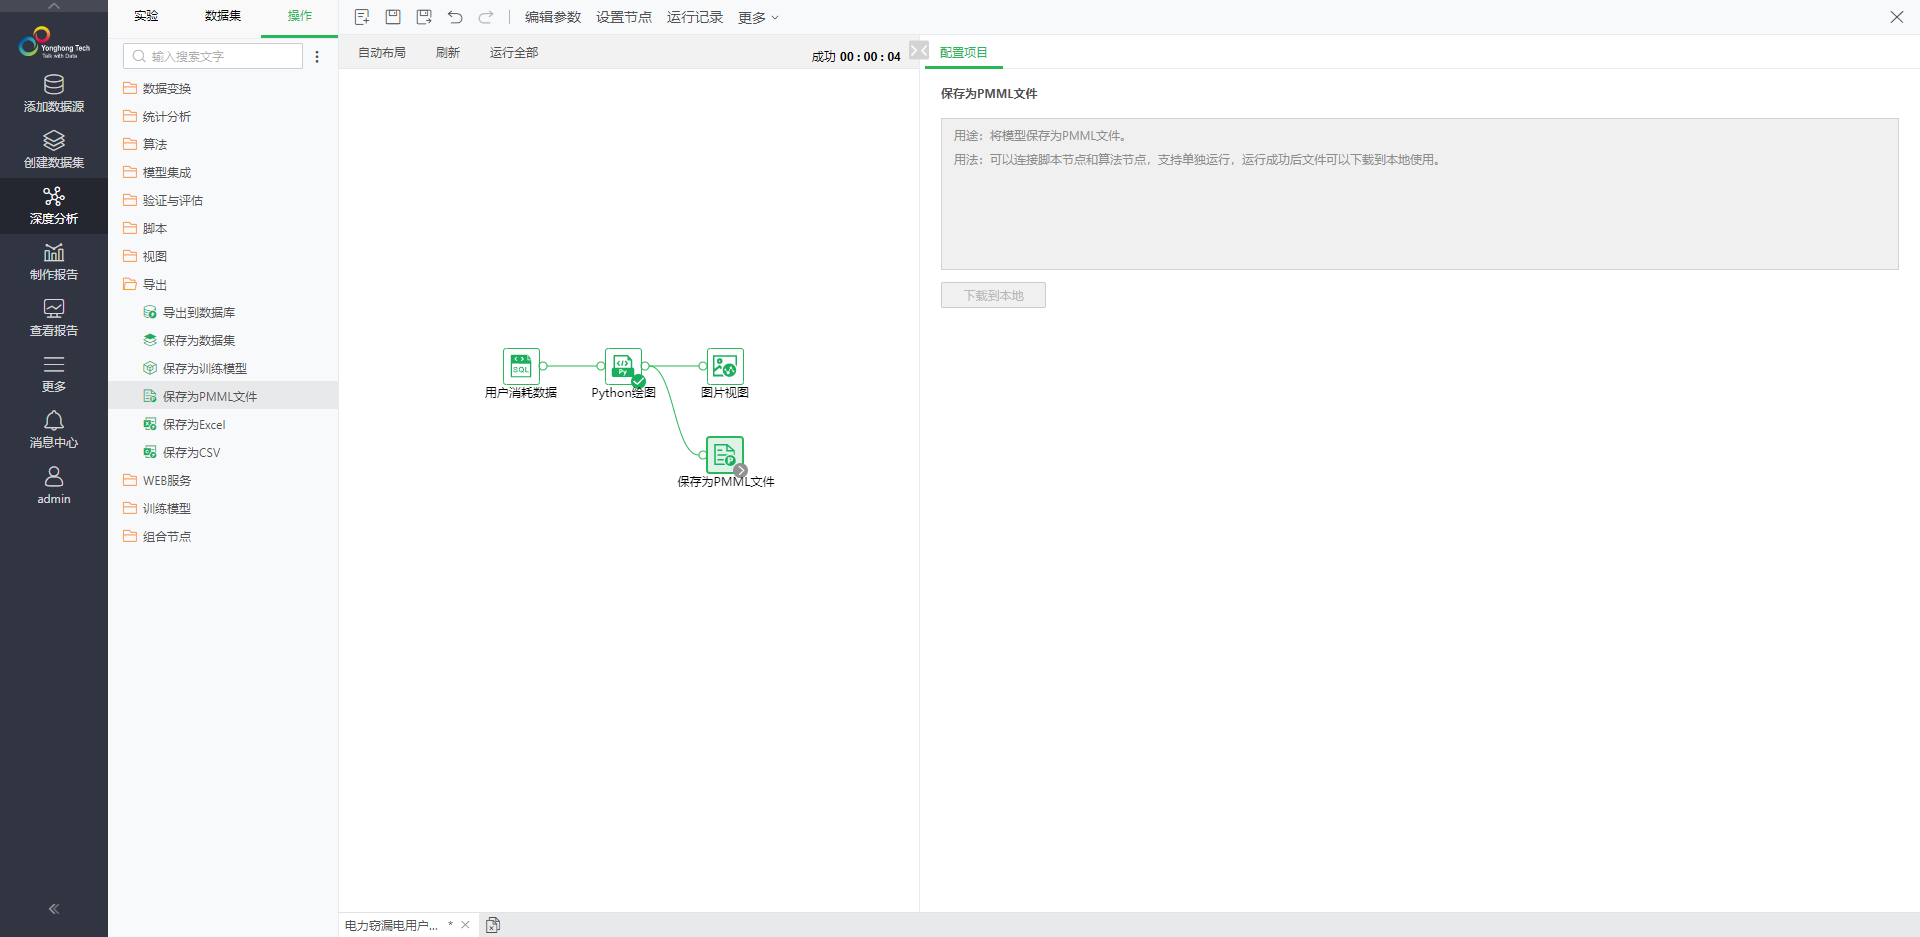Click the Yonghong Tech logo
This screenshot has height=937, width=1920.
54,43
